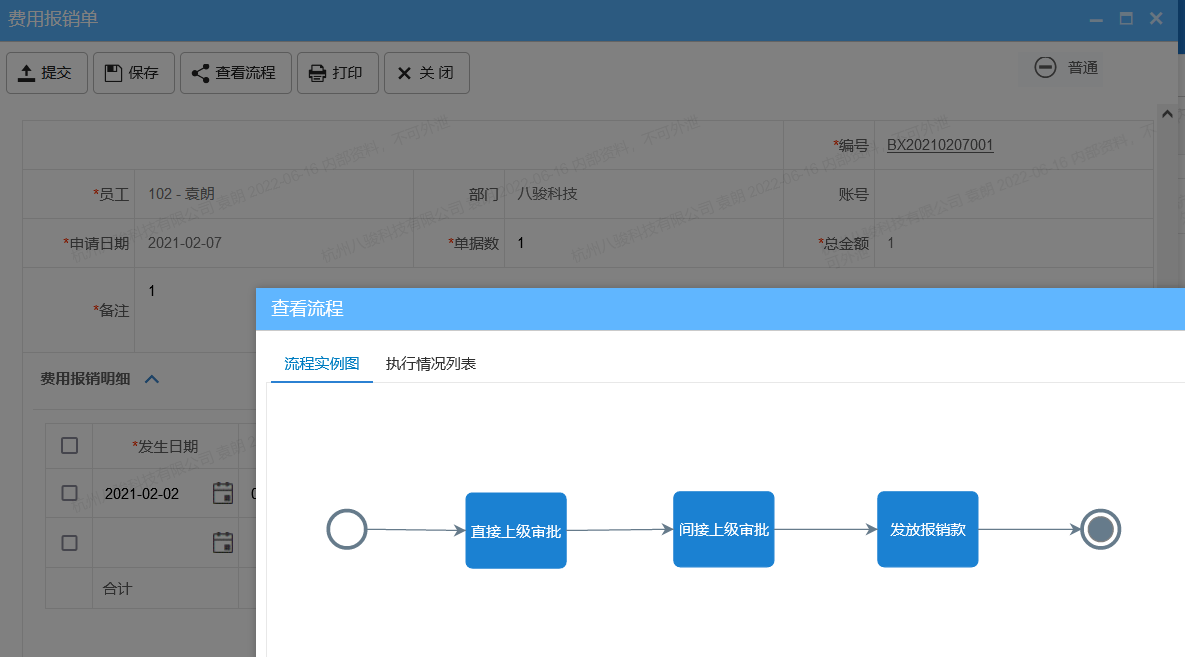This screenshot has width=1185, height=657.
Task: Check the checkbox for the 2021-02-02 expense row
Action: tap(68, 492)
